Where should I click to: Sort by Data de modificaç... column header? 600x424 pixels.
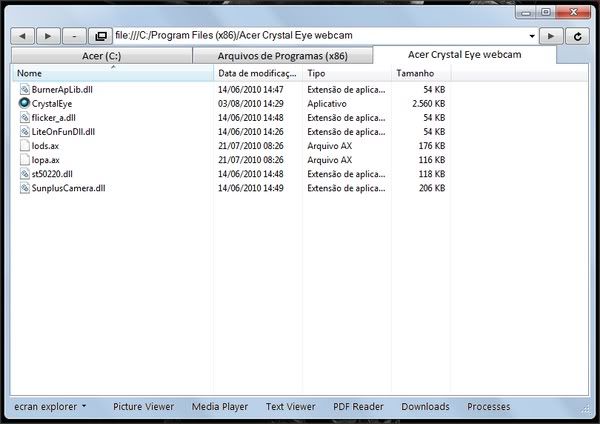pyautogui.click(x=258, y=73)
